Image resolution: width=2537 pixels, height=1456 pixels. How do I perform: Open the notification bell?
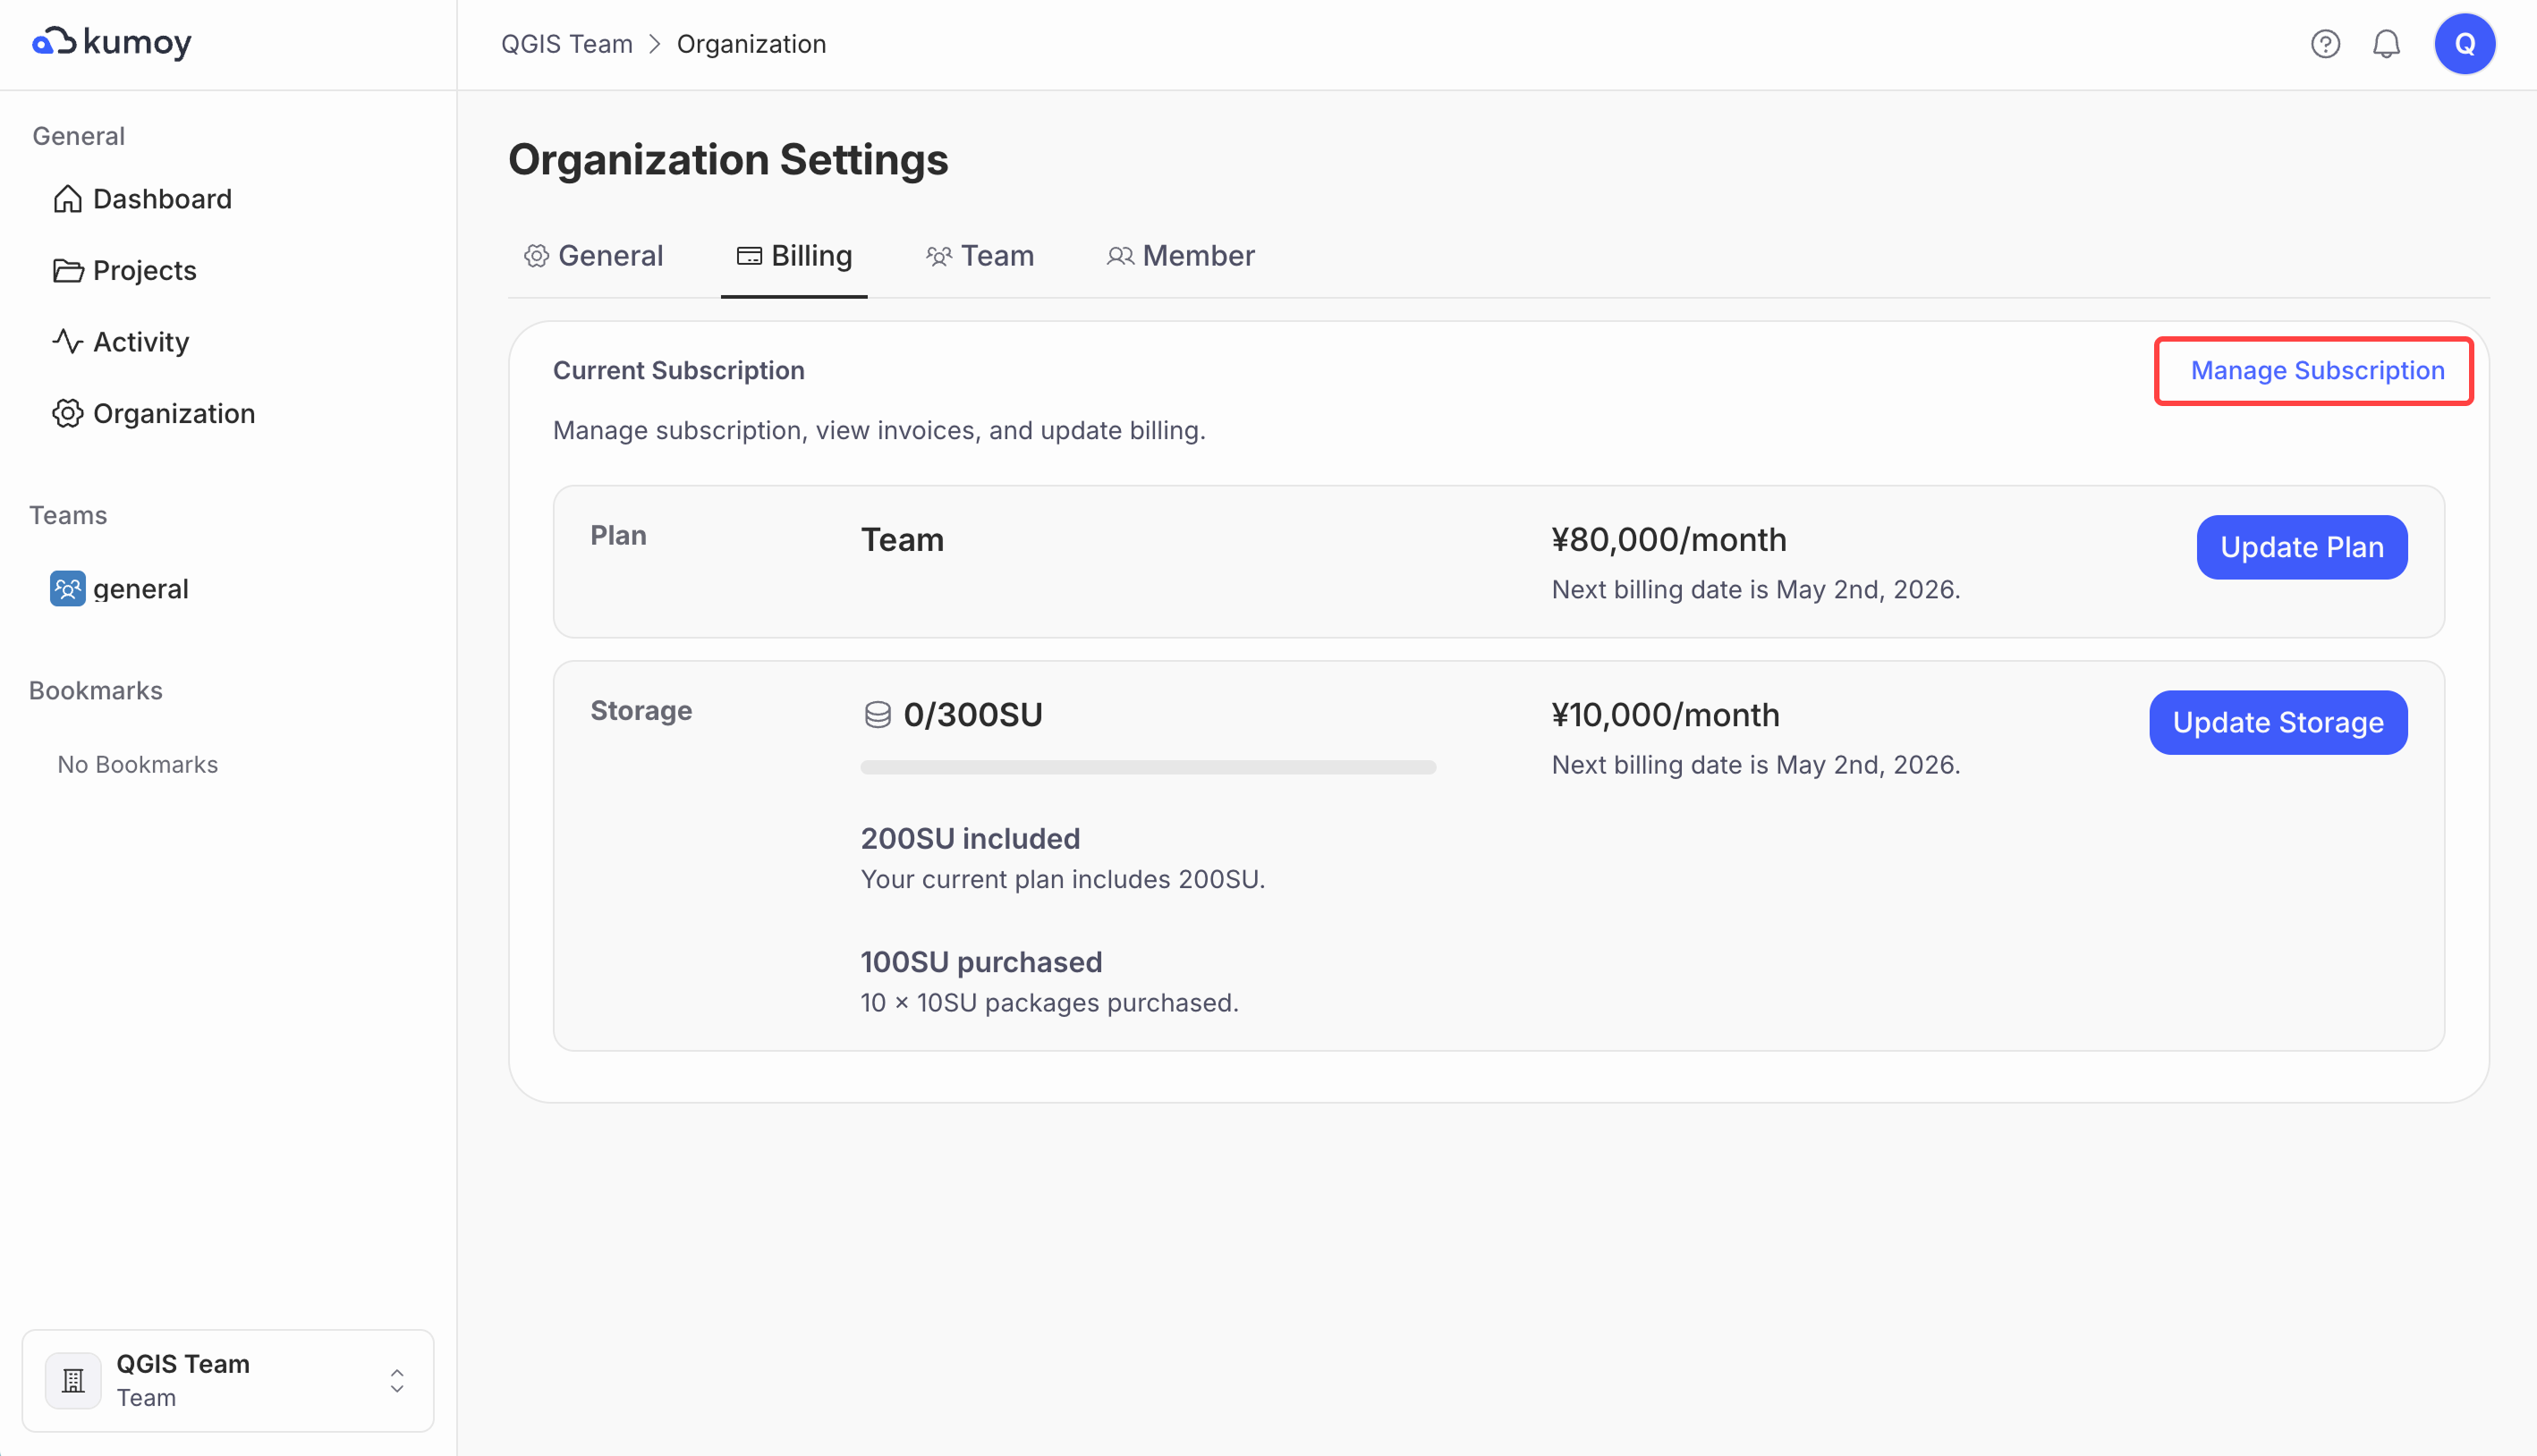pos(2386,43)
